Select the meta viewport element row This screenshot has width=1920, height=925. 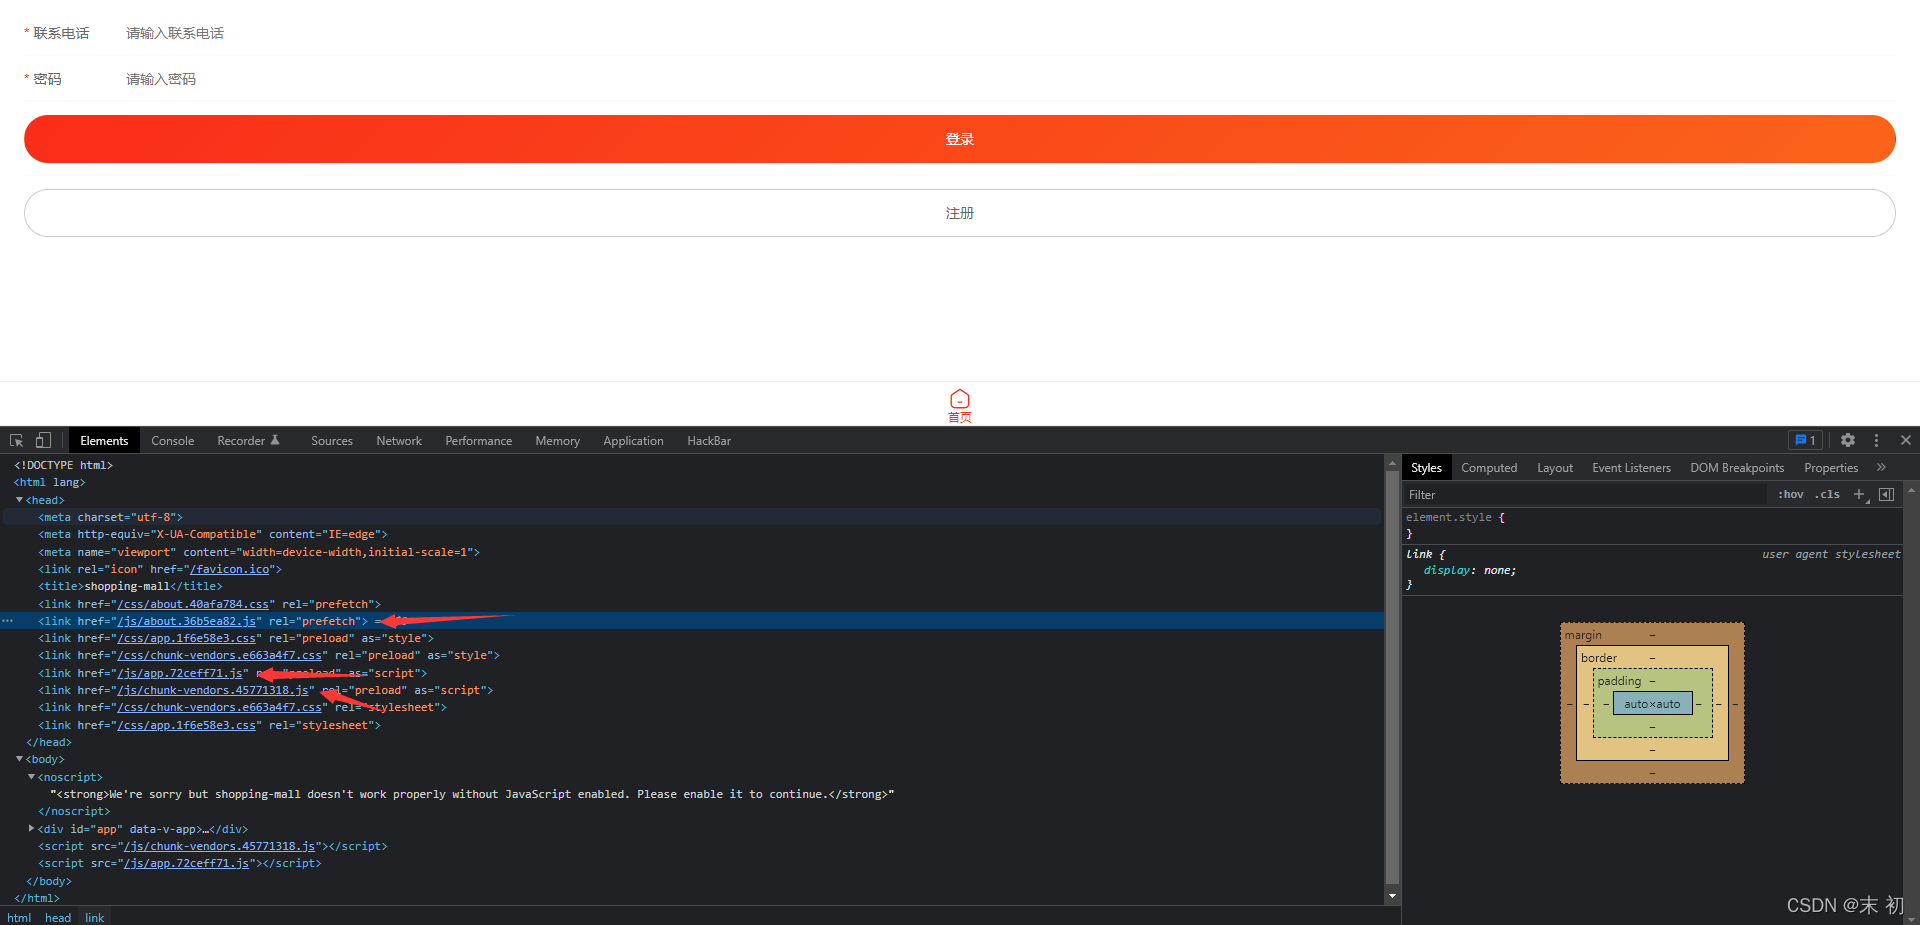pyautogui.click(x=692, y=552)
